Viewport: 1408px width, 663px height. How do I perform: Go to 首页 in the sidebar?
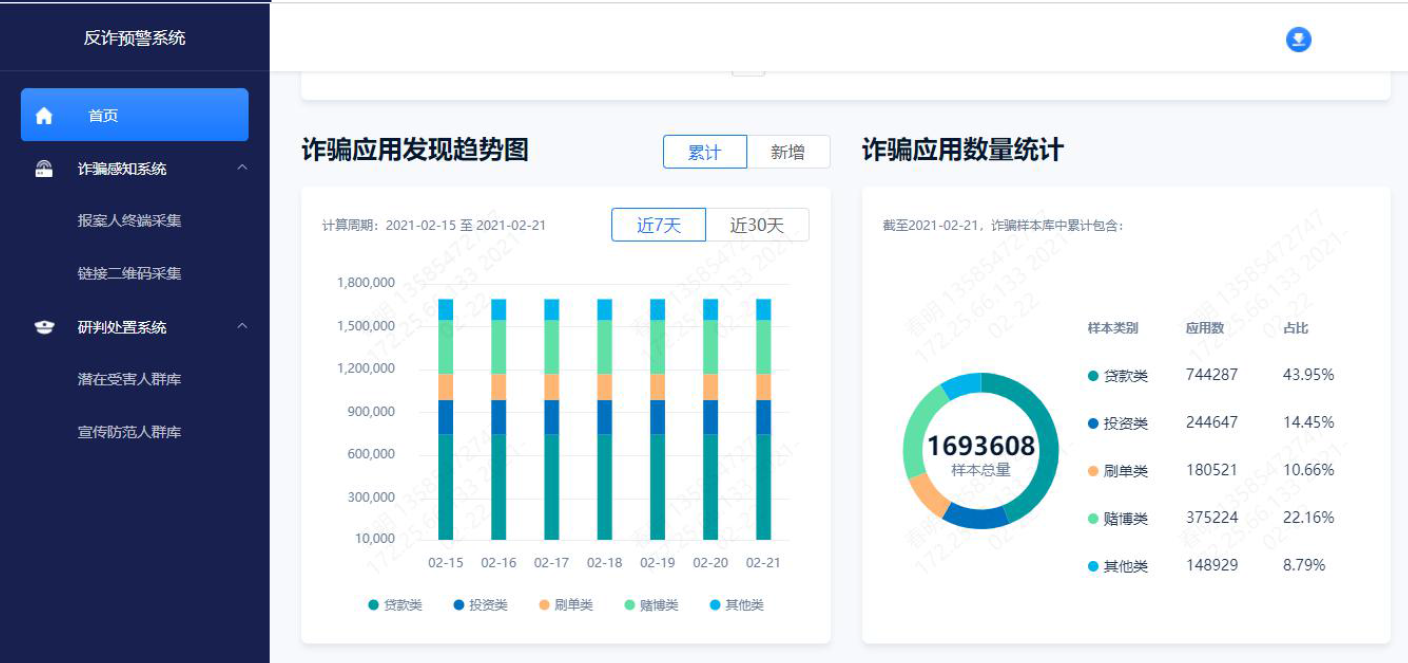(x=134, y=115)
